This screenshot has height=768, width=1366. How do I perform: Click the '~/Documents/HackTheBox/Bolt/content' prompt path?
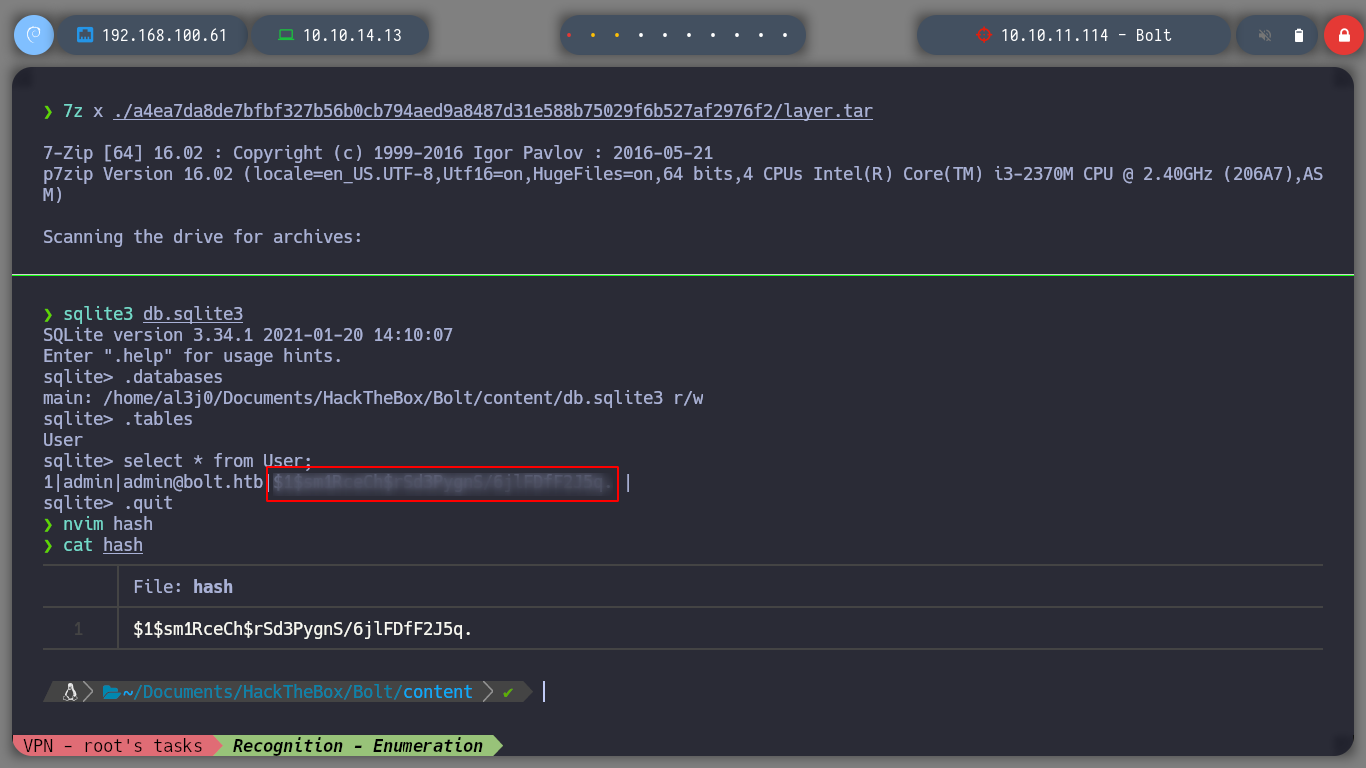tap(298, 691)
